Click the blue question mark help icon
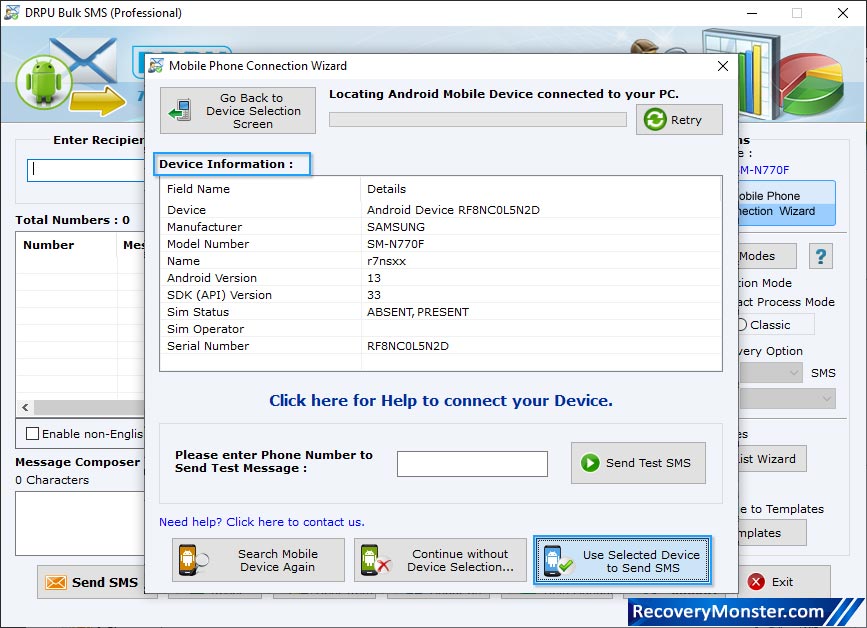 pos(820,256)
